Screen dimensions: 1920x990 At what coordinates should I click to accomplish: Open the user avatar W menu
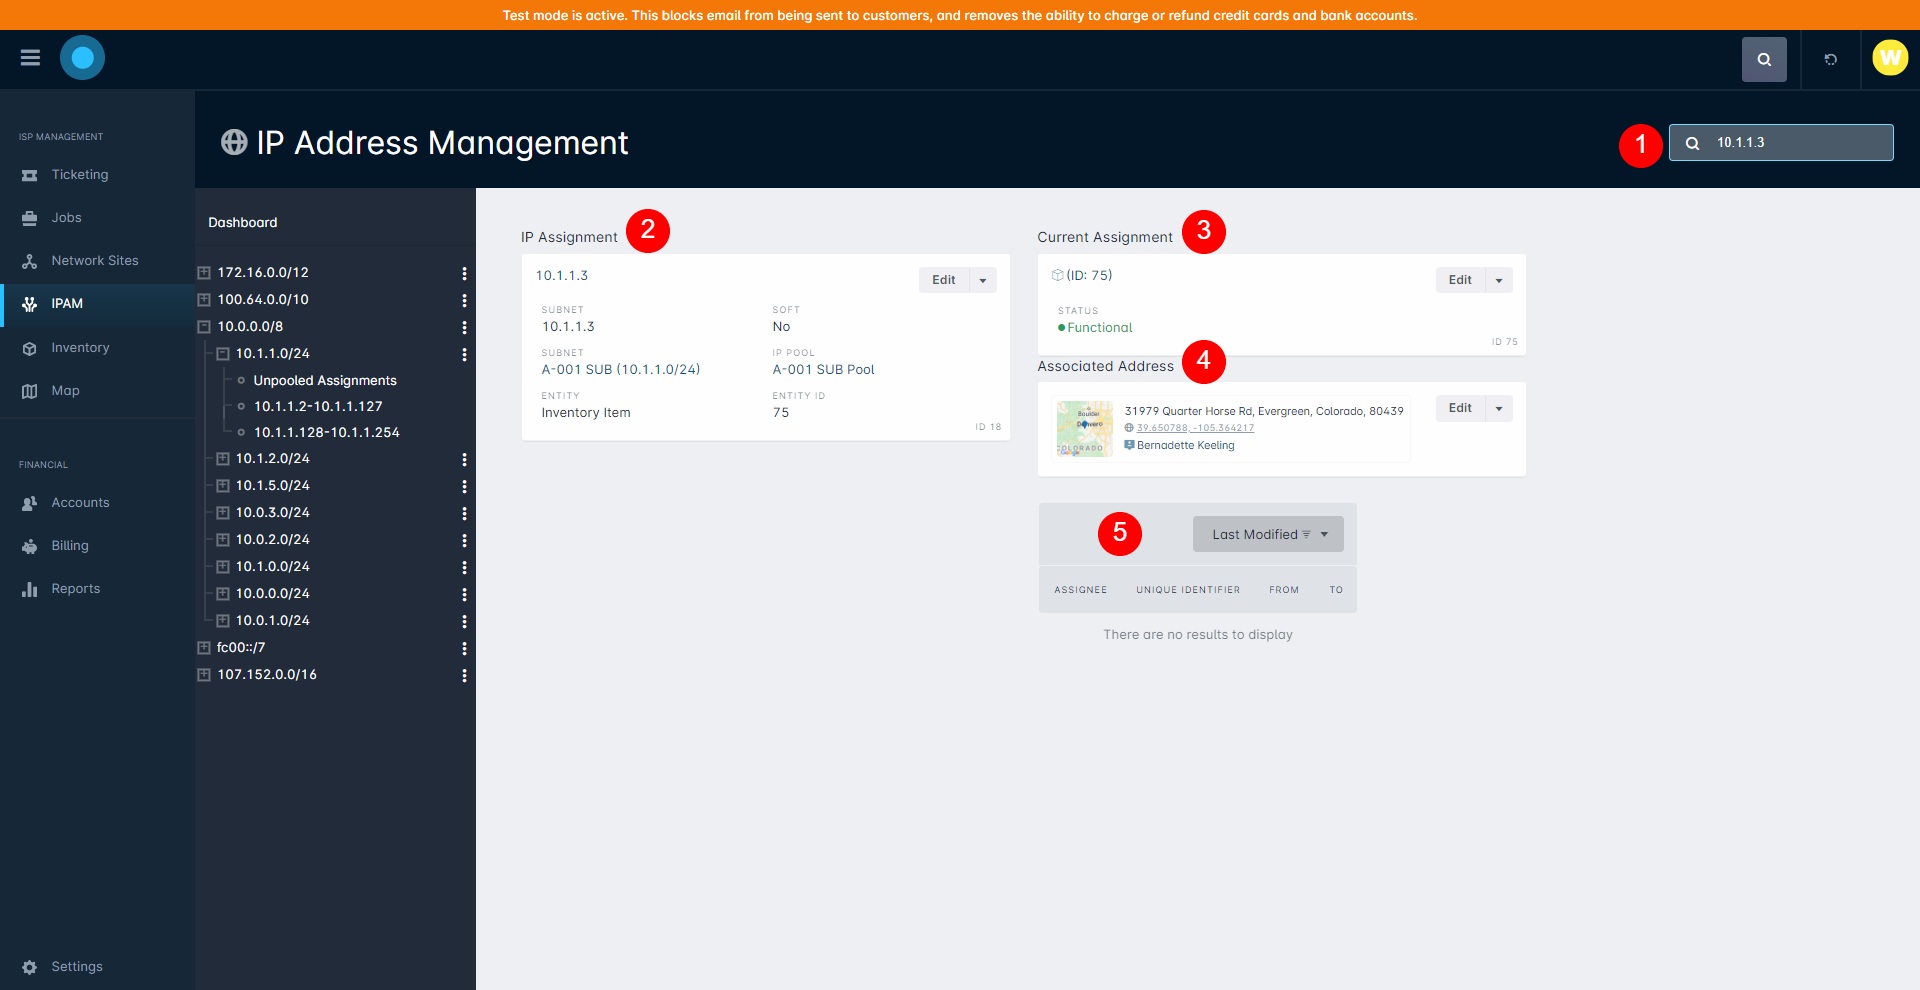tap(1890, 58)
